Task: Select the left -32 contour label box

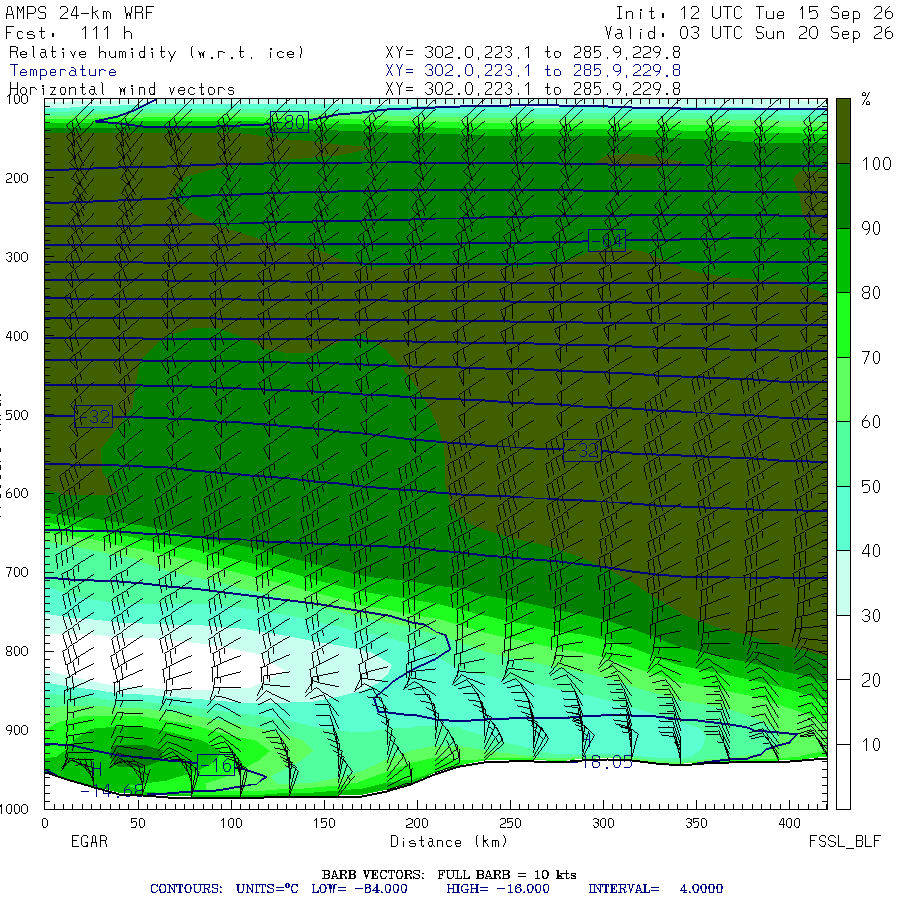Action: pyautogui.click(x=94, y=416)
